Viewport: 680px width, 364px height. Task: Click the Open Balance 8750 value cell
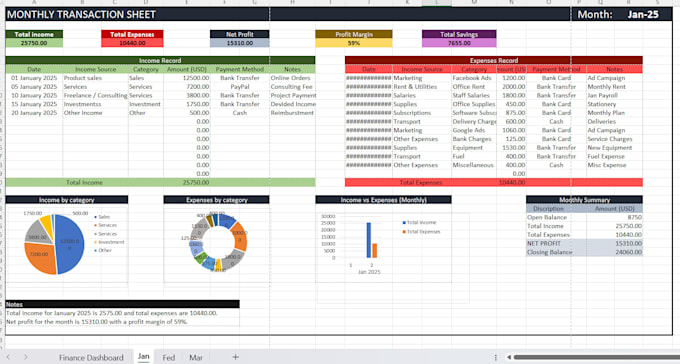[x=615, y=217]
